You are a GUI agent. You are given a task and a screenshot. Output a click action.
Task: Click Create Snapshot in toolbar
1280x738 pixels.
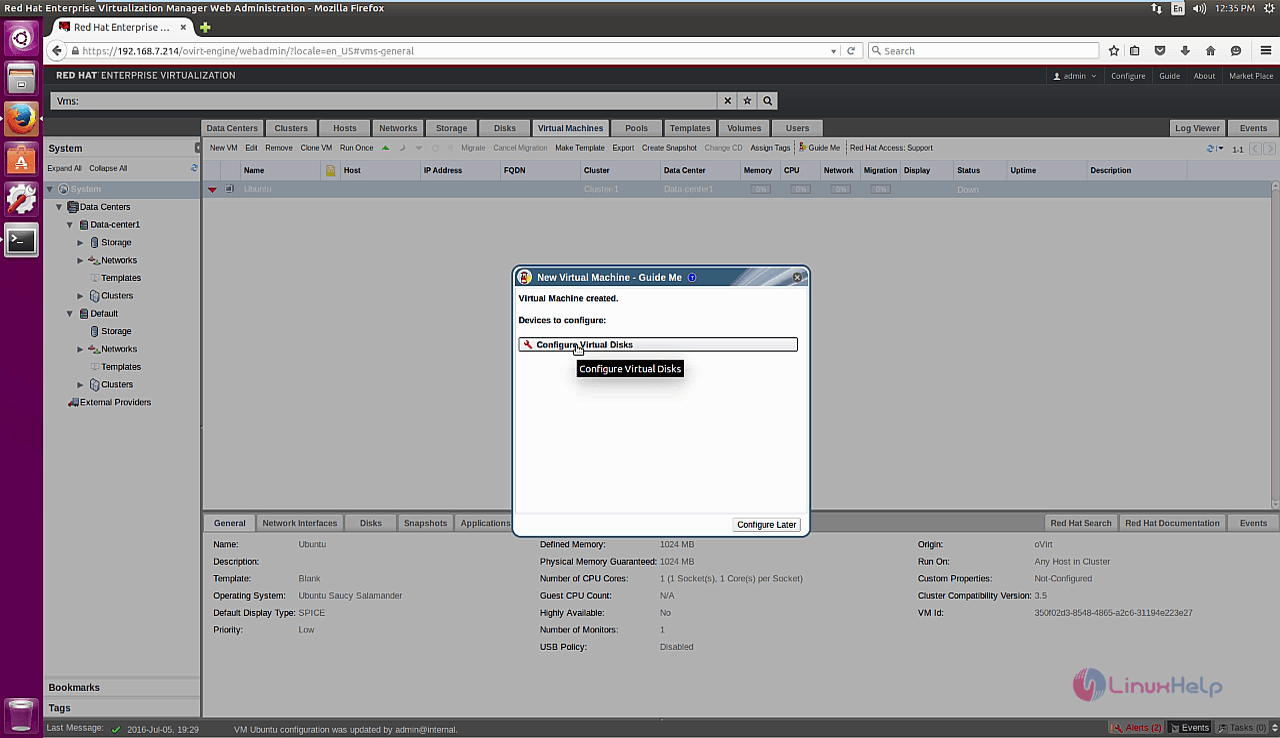(669, 148)
